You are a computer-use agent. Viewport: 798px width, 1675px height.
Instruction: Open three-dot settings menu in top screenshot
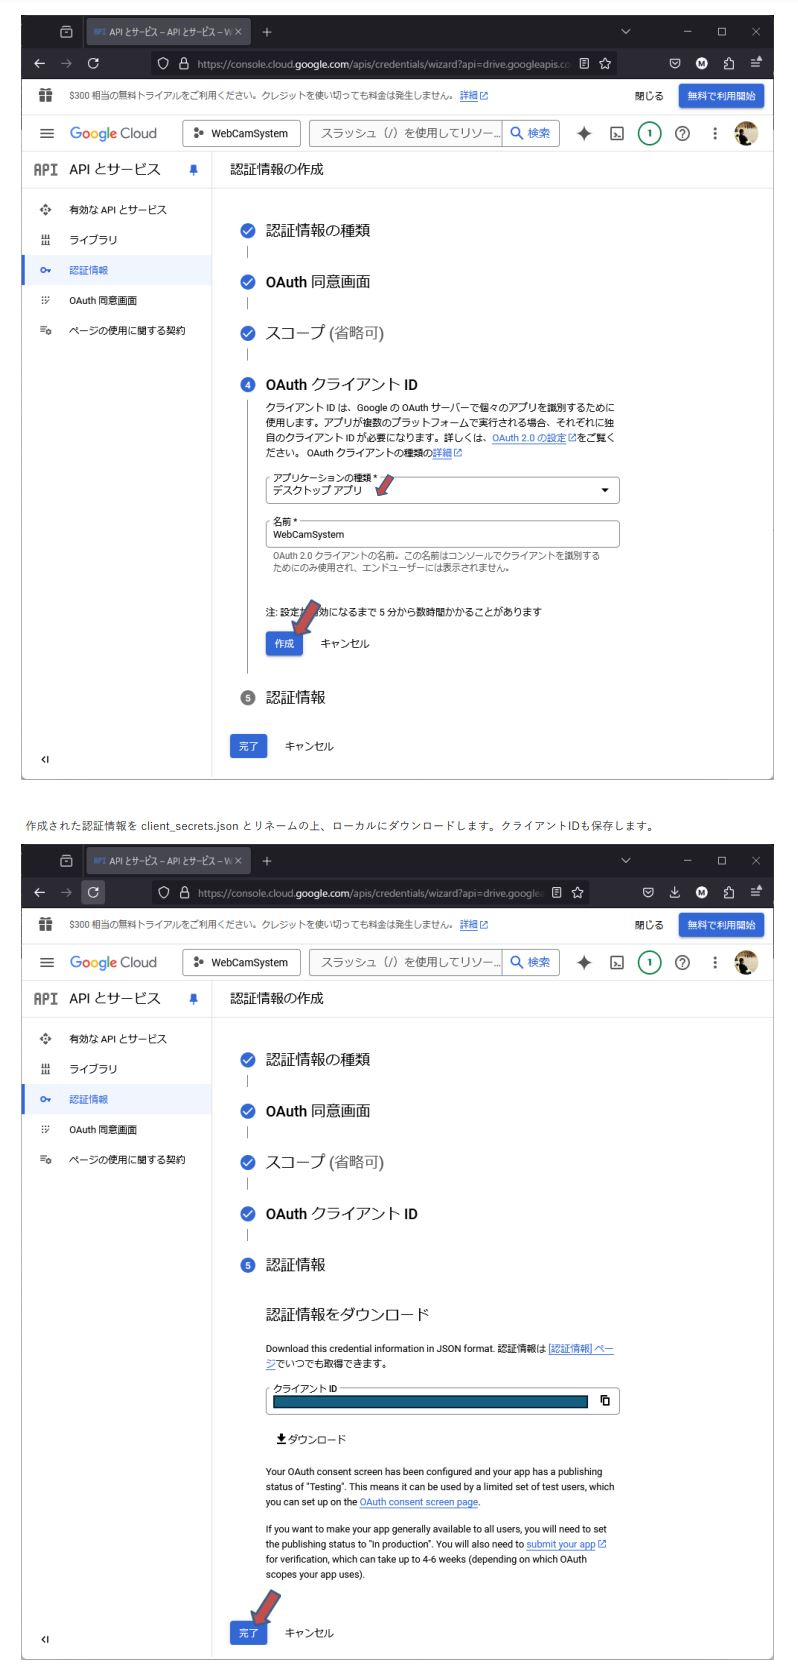[714, 133]
